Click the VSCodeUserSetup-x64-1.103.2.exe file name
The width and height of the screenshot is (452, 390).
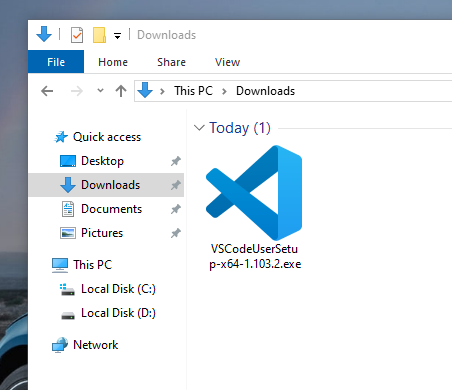click(255, 256)
